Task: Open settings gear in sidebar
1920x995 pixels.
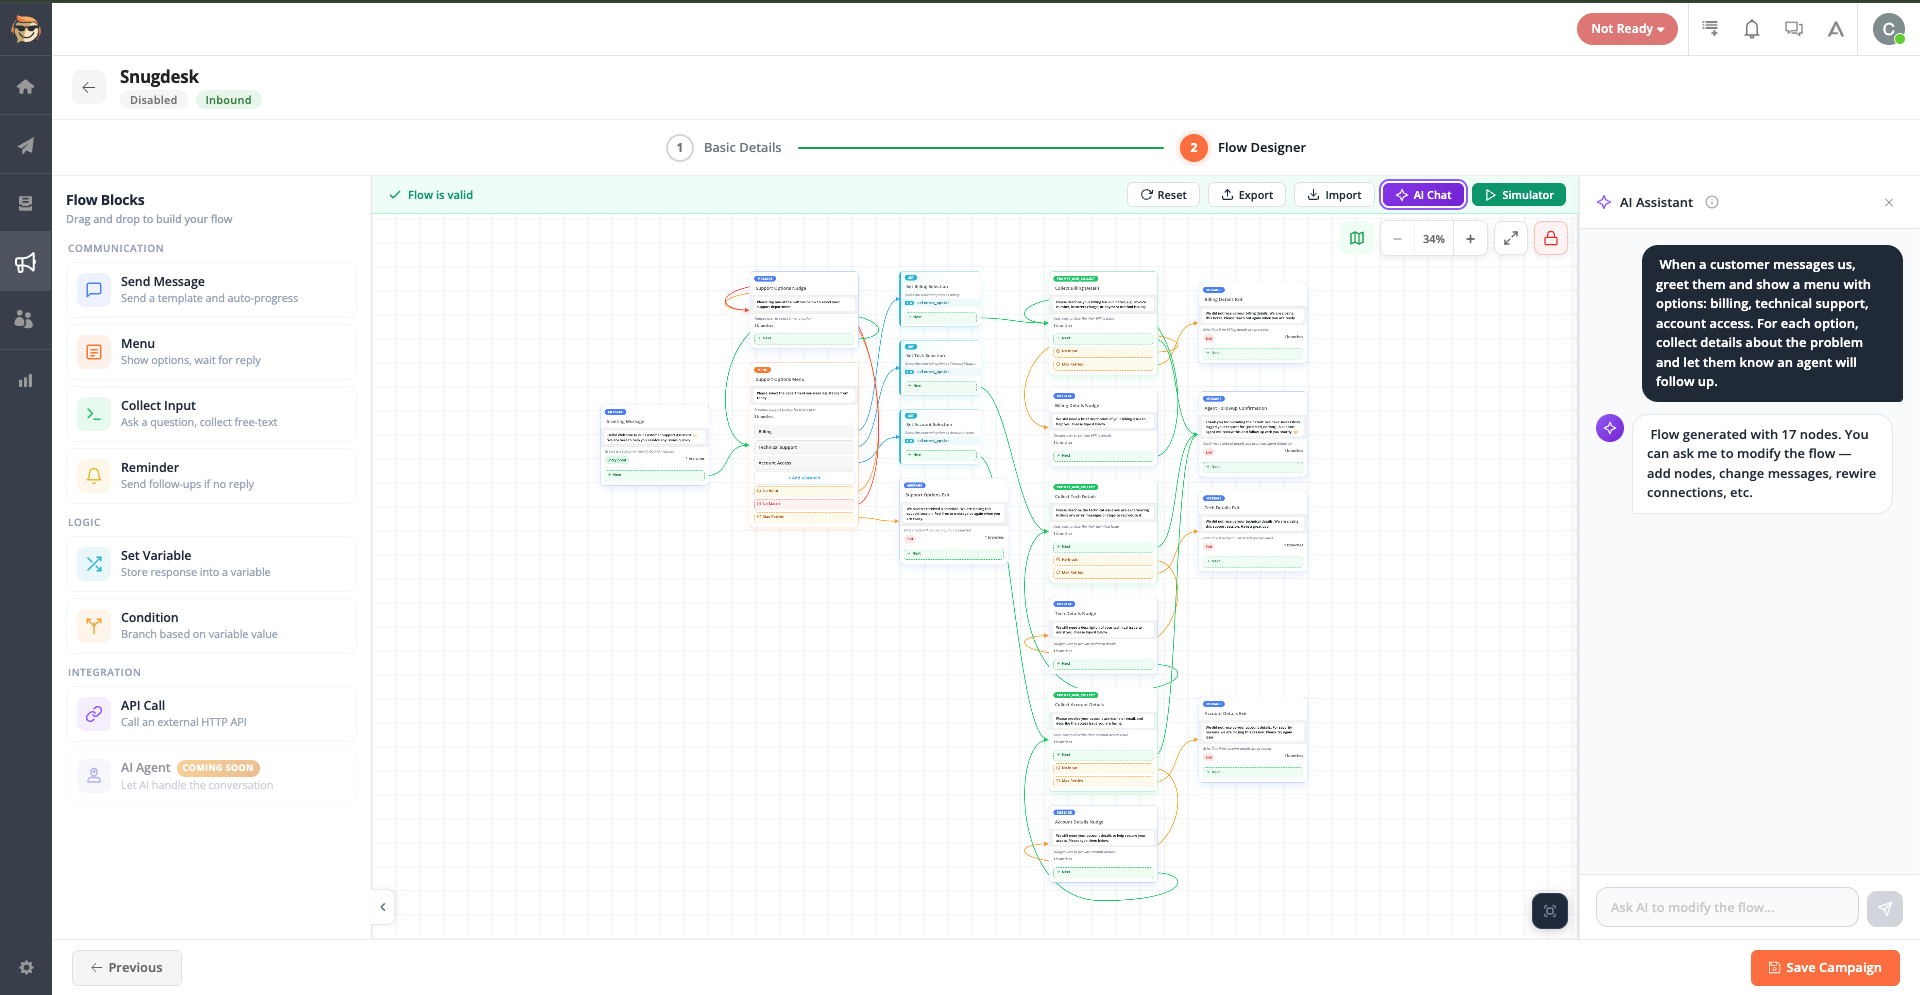Action: [x=26, y=967]
